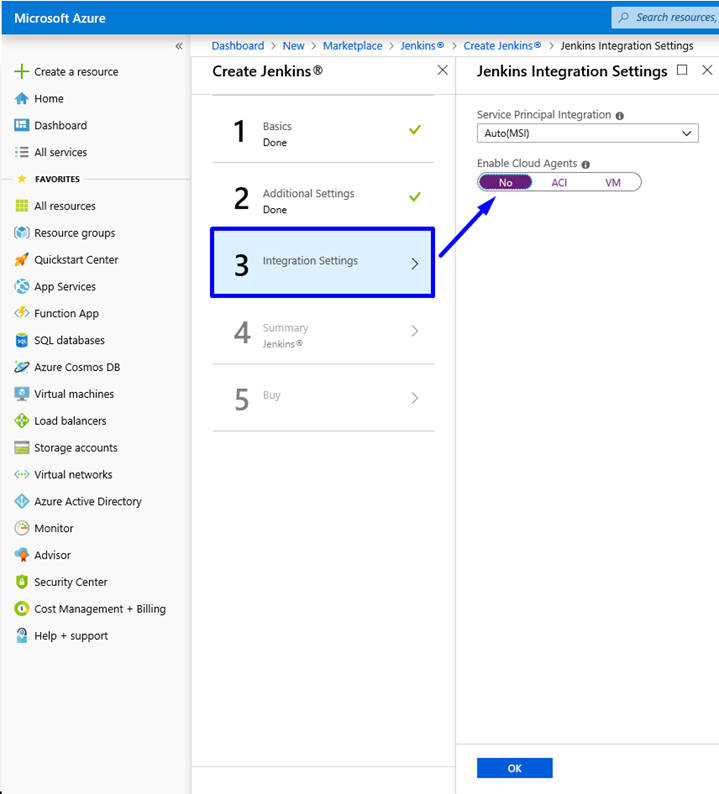Viewport: 719px width, 794px height.
Task: Open the Virtual networks icon
Action: pos(21,474)
